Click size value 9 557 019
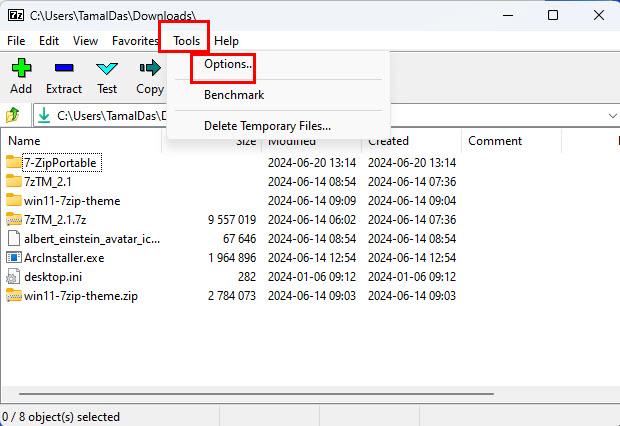This screenshot has height=426, width=620. 232,220
